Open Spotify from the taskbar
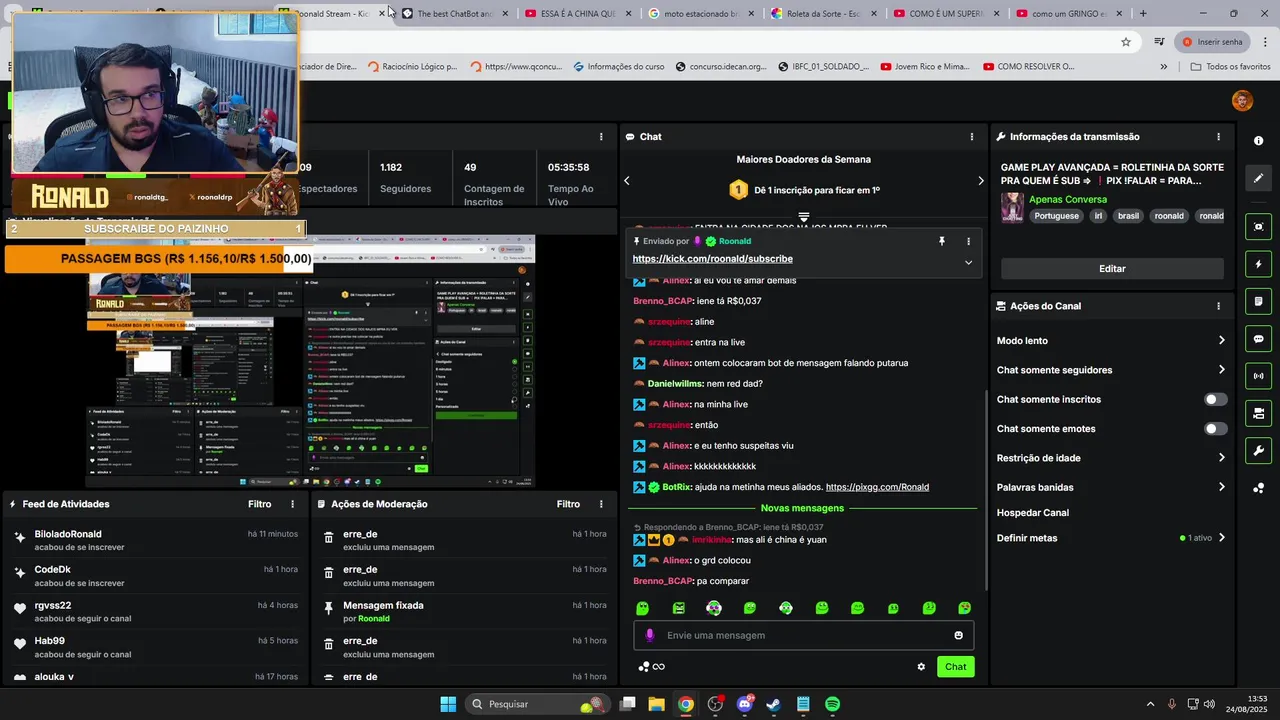 (x=832, y=704)
